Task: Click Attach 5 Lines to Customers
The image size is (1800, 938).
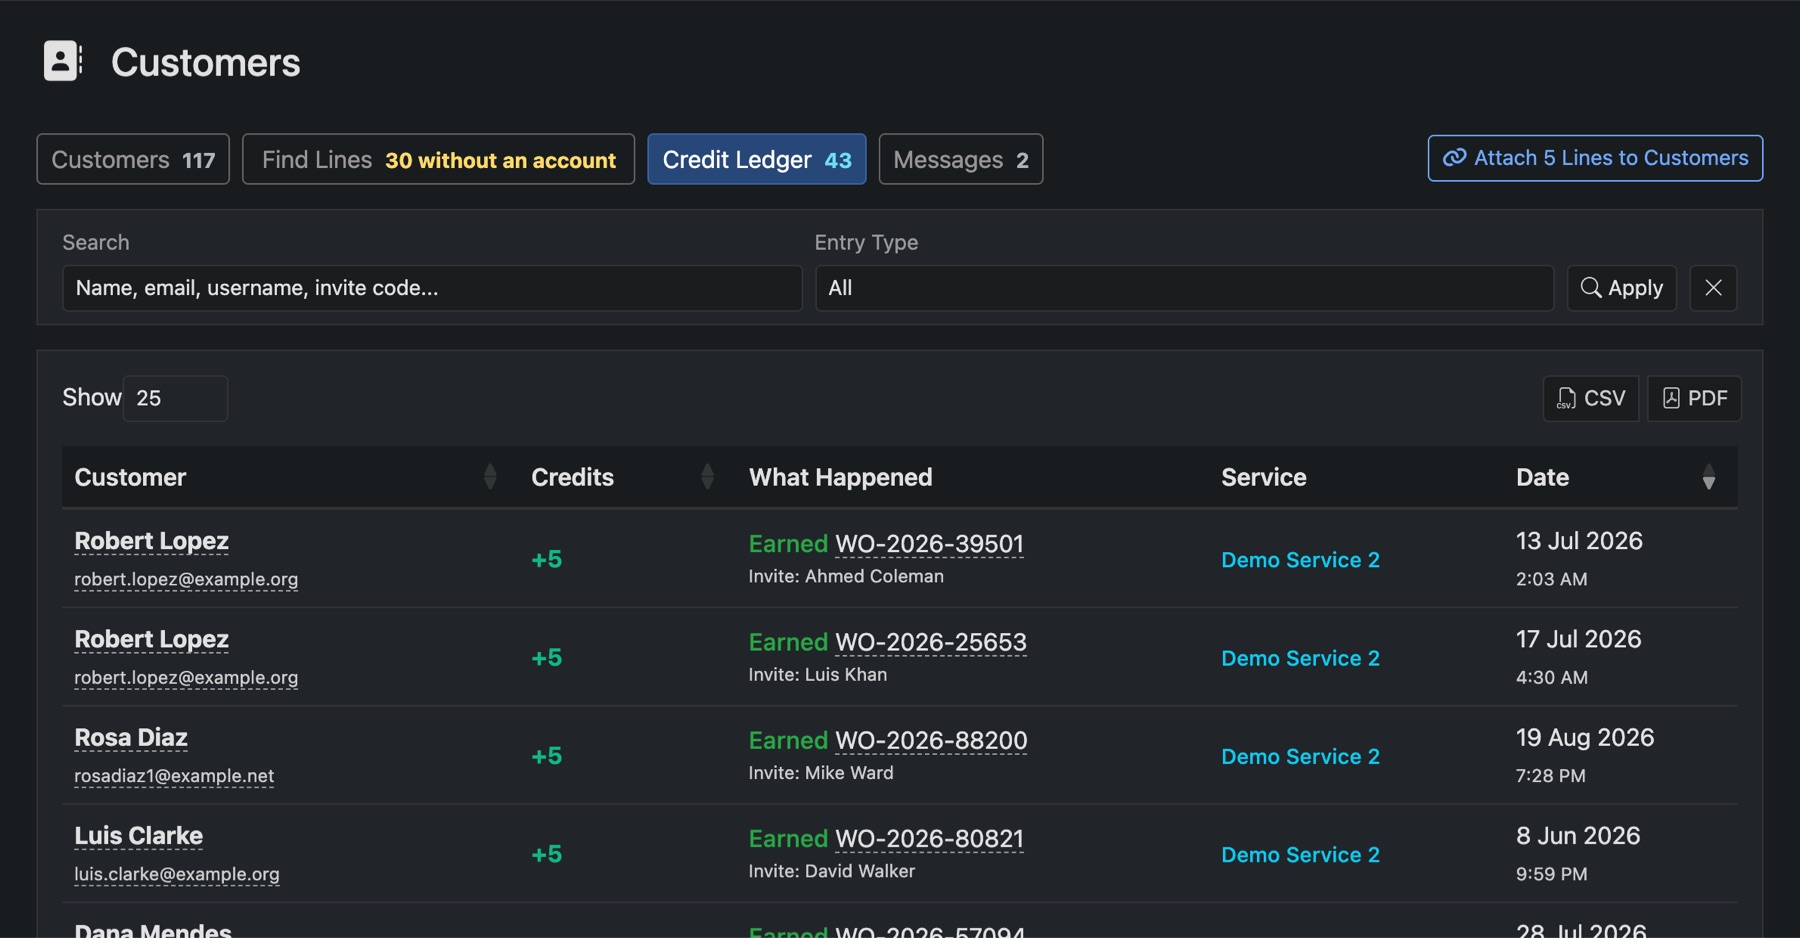Action: coord(1595,158)
